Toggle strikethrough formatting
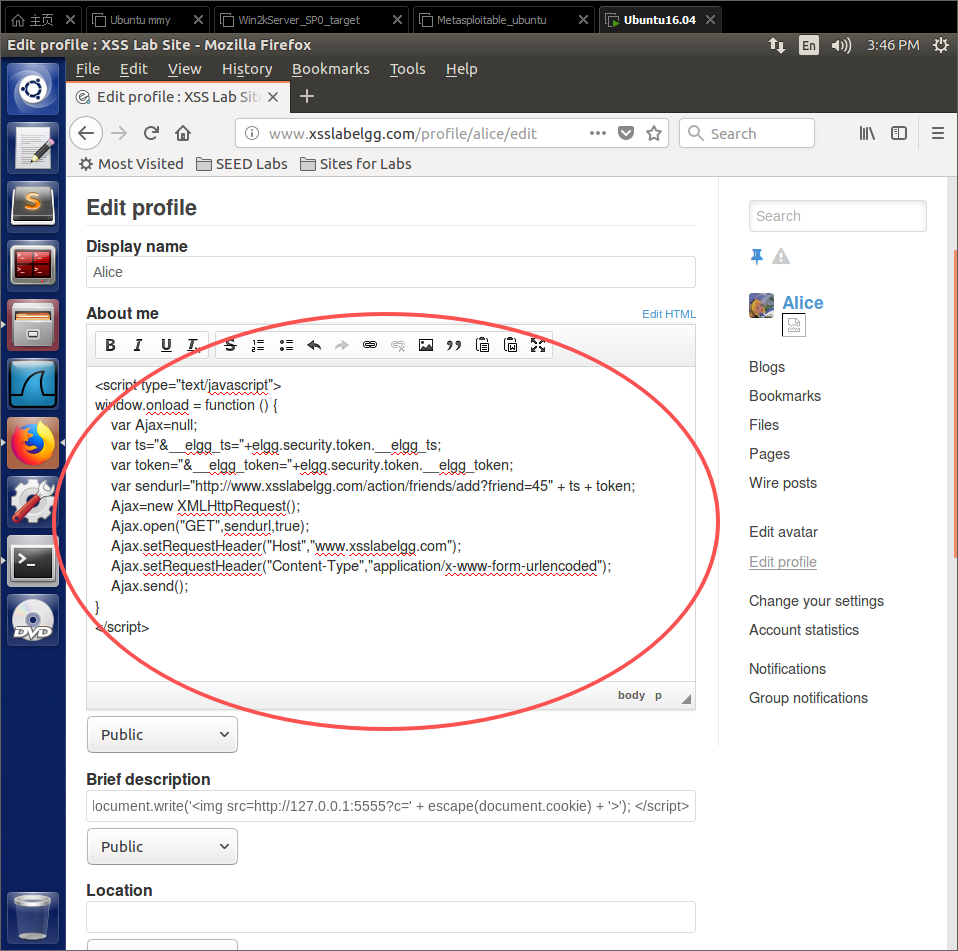Viewport: 958px width, 951px height. pyautogui.click(x=230, y=345)
